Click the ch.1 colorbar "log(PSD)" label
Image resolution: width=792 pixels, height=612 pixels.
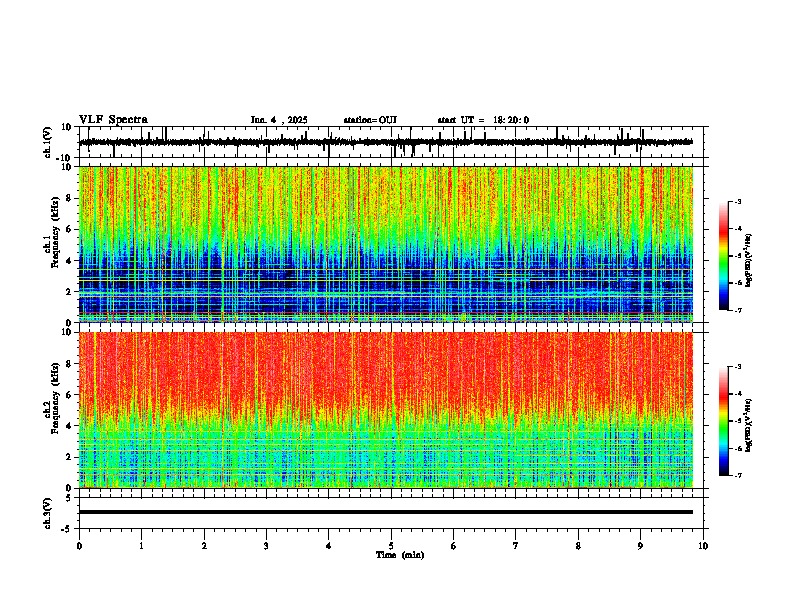[749, 261]
